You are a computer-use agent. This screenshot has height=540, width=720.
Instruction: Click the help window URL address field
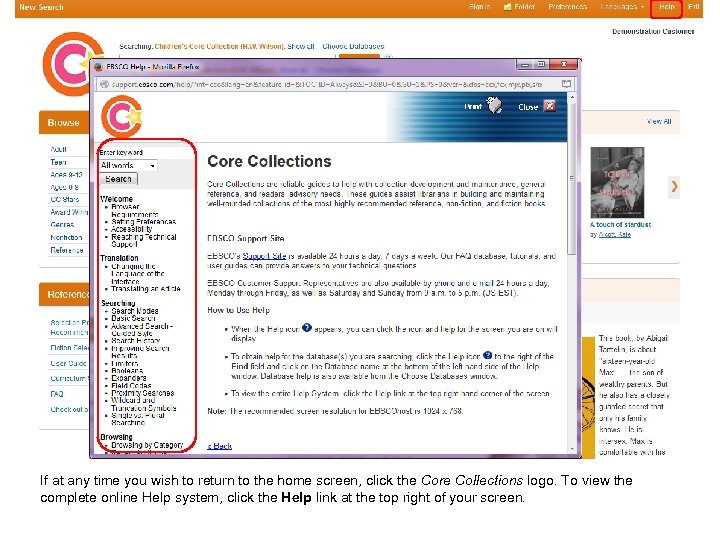[x=326, y=84]
